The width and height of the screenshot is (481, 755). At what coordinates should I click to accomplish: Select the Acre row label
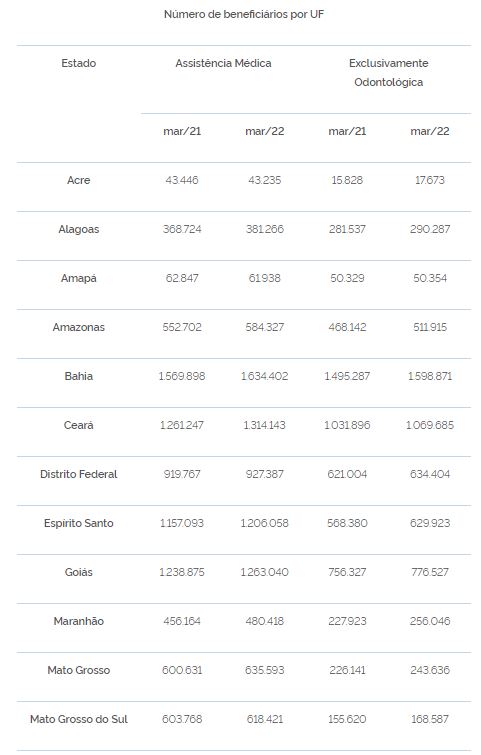coord(78,180)
